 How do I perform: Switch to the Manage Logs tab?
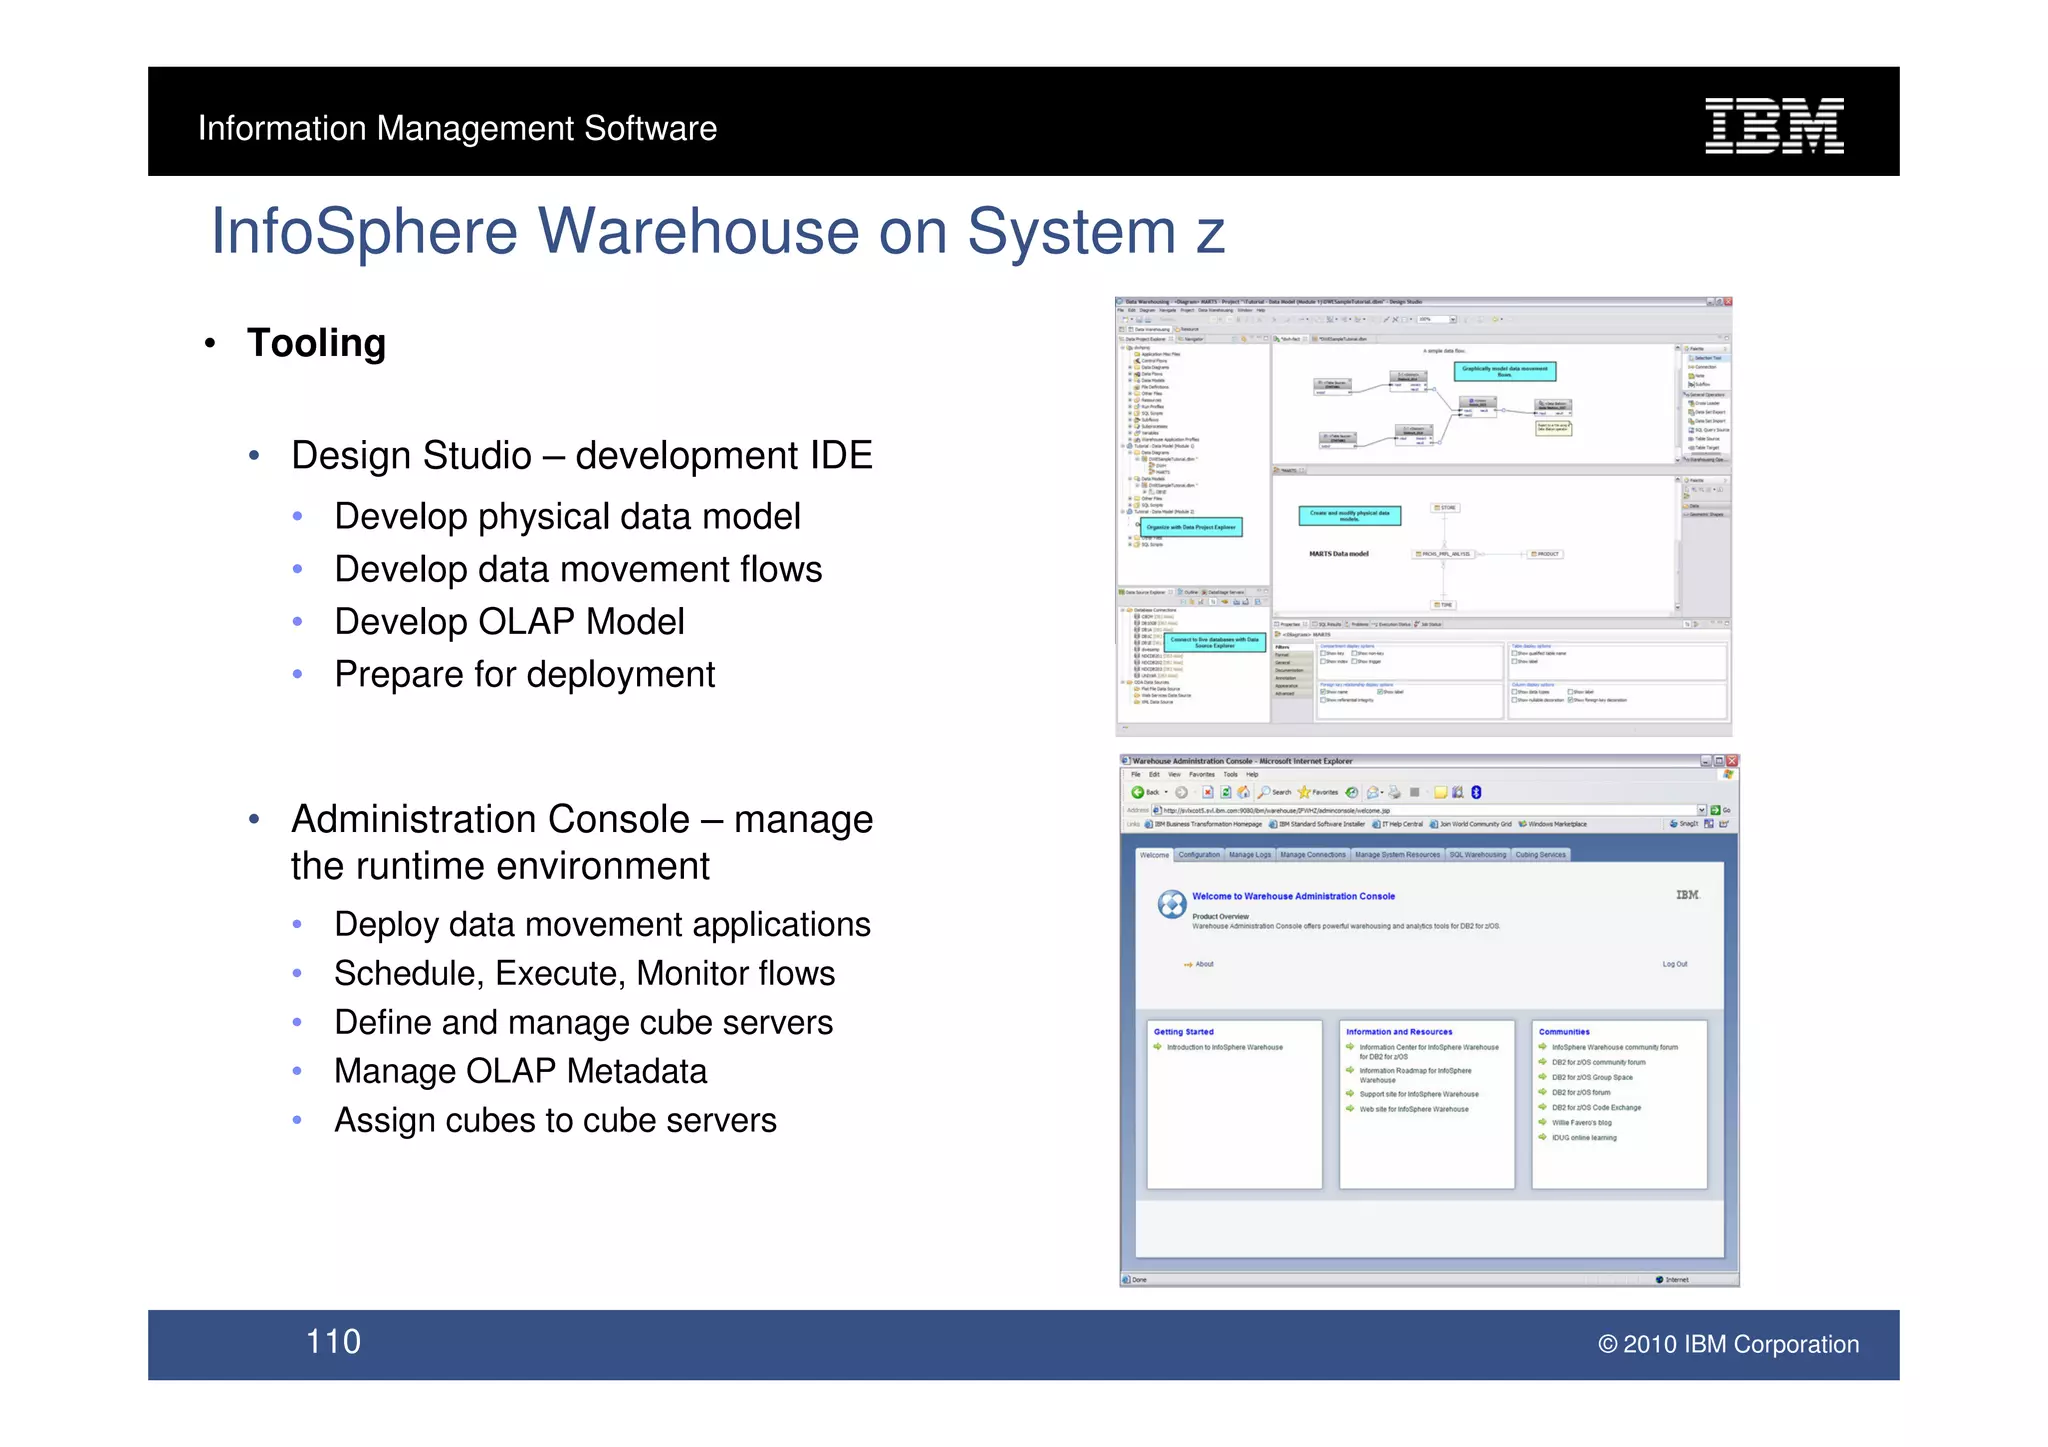coord(1250,855)
